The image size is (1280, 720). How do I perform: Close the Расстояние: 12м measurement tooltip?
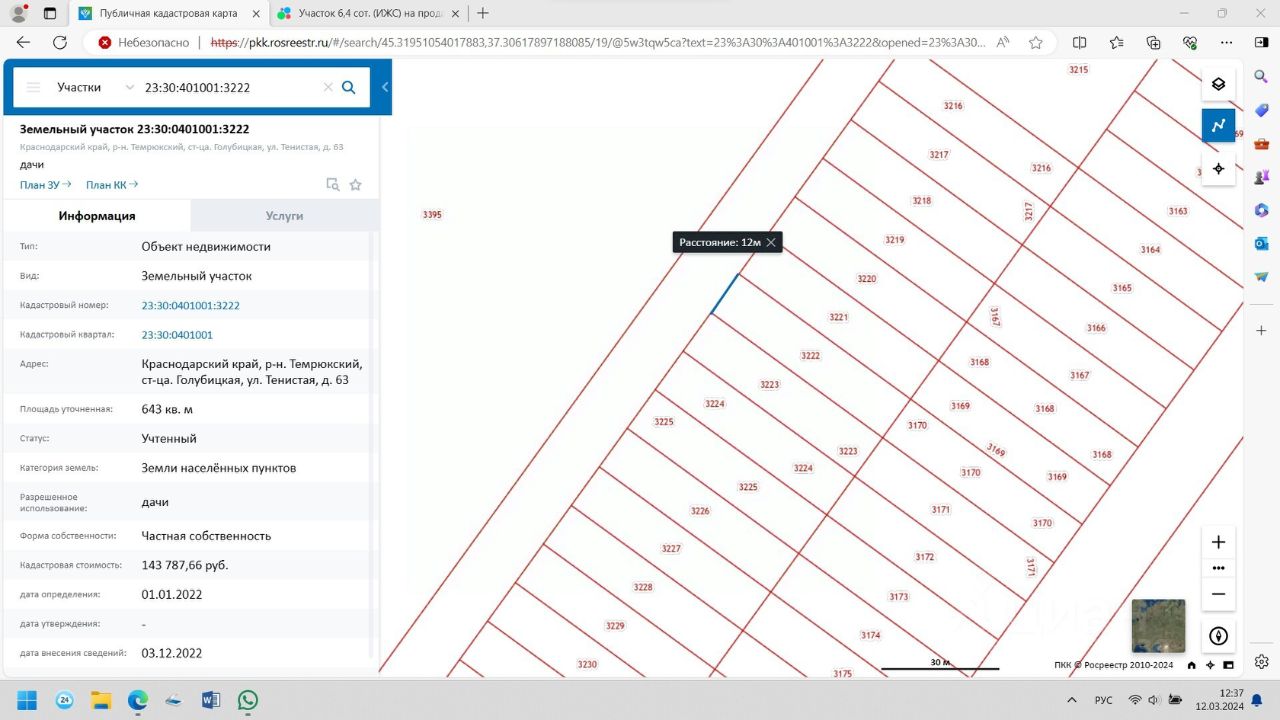coord(771,242)
